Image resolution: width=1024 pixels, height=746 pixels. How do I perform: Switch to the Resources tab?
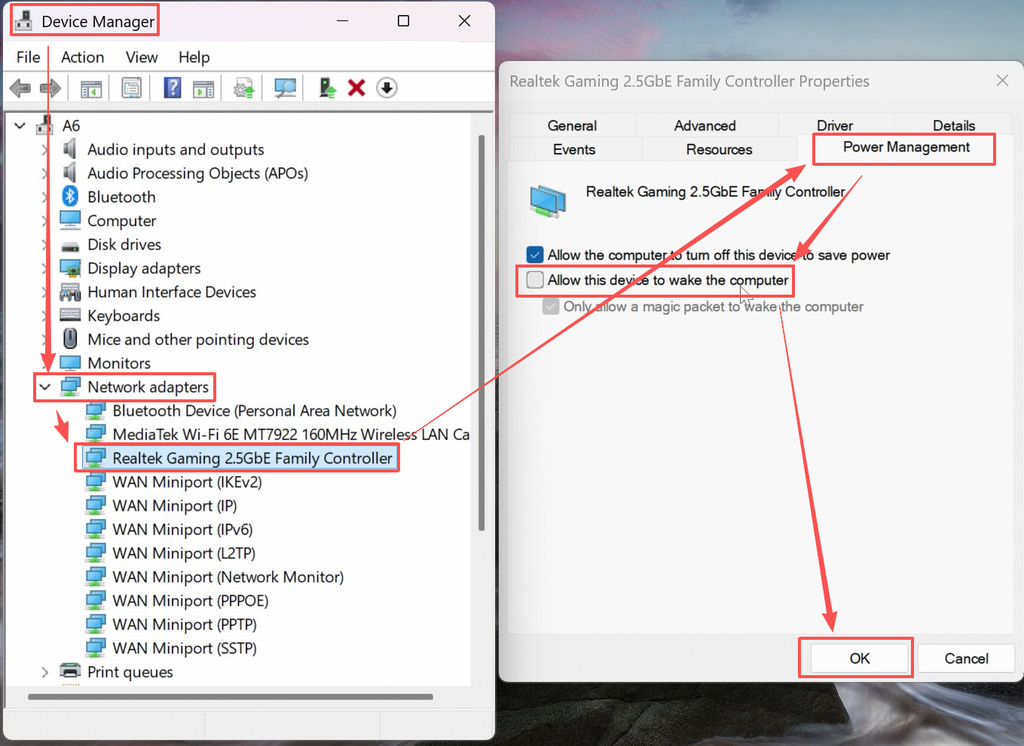point(719,150)
